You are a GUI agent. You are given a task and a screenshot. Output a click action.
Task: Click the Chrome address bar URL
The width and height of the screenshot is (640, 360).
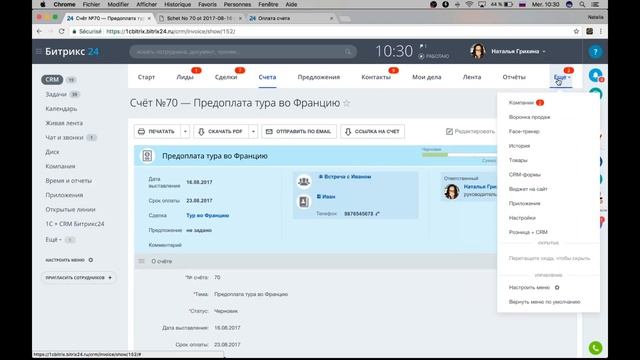[171, 31]
